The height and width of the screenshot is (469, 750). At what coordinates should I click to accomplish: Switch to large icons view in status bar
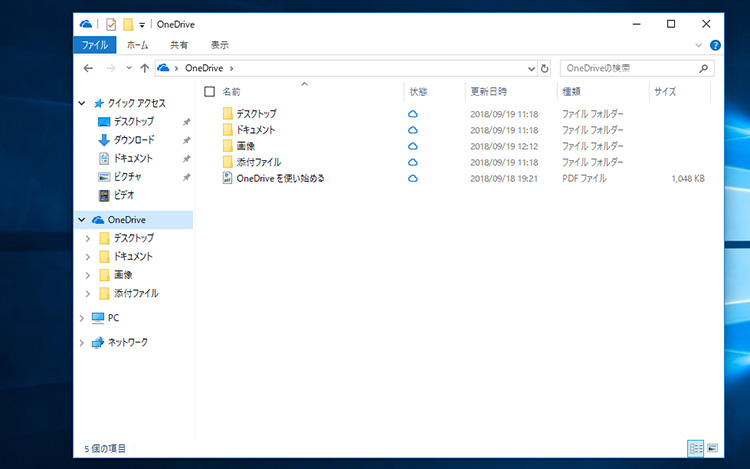pos(712,448)
